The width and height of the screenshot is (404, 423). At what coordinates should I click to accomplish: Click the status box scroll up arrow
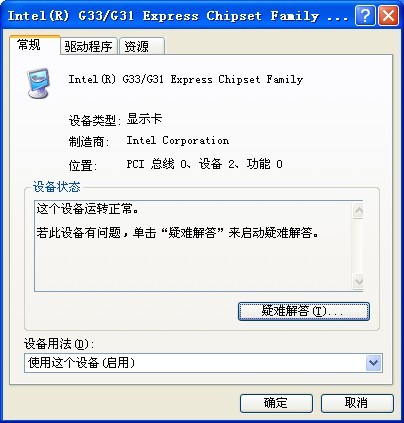(x=359, y=210)
